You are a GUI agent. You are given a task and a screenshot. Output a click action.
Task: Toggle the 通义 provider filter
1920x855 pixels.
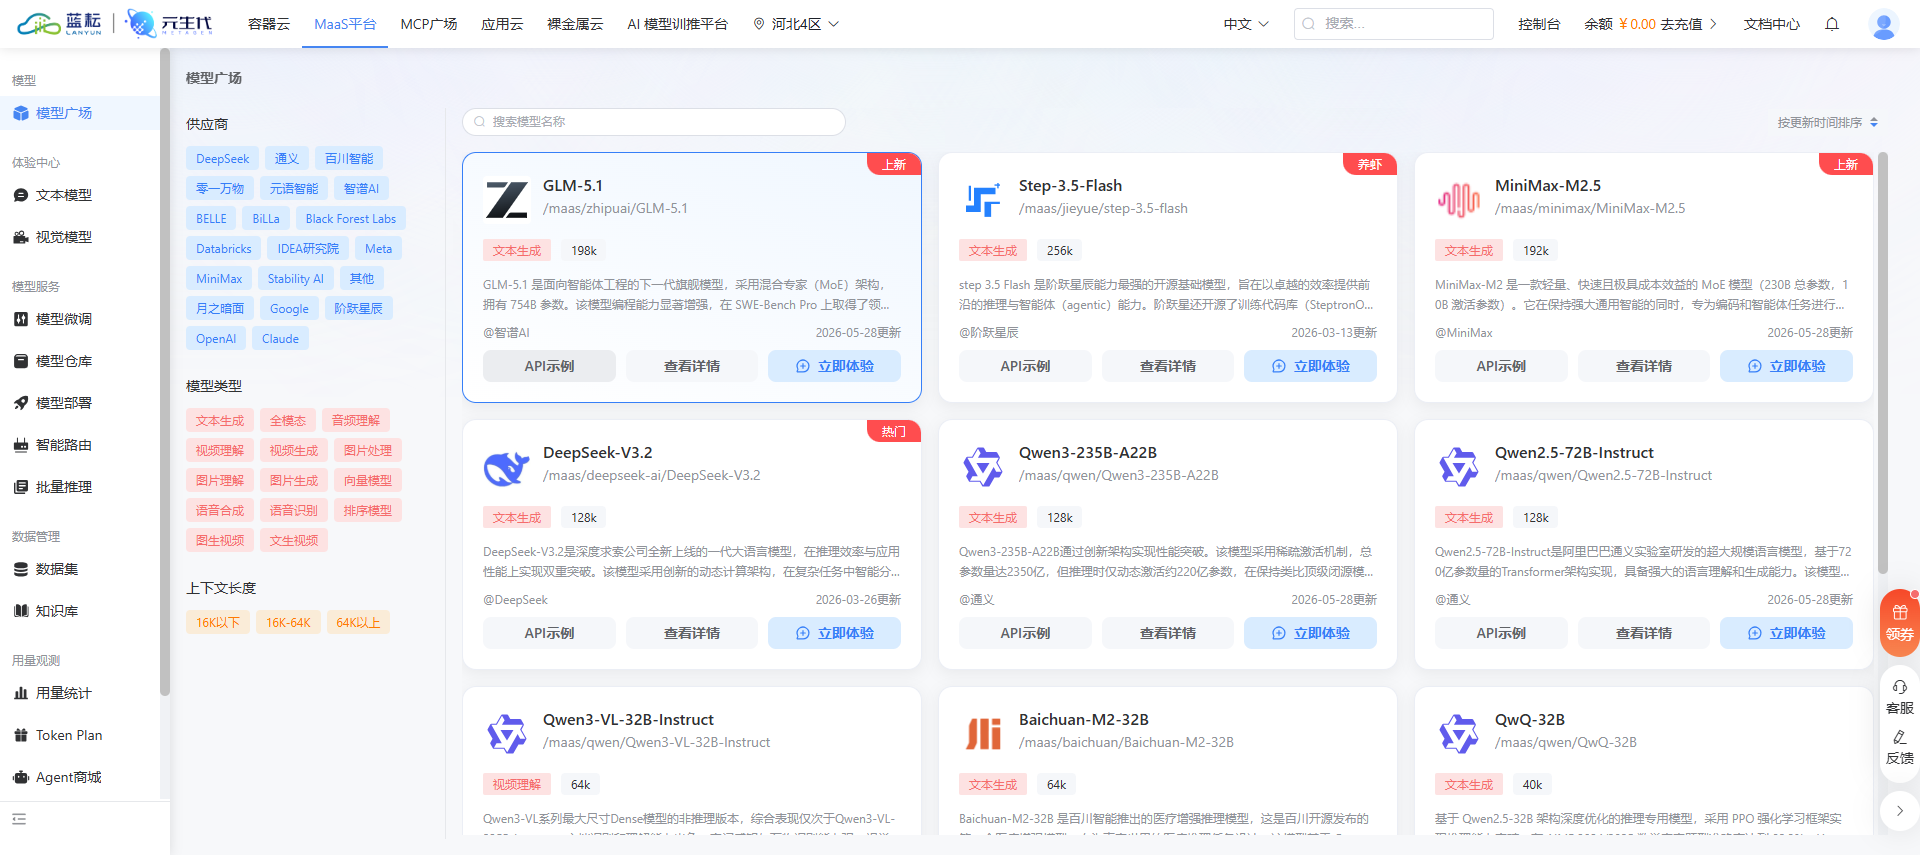tap(287, 158)
